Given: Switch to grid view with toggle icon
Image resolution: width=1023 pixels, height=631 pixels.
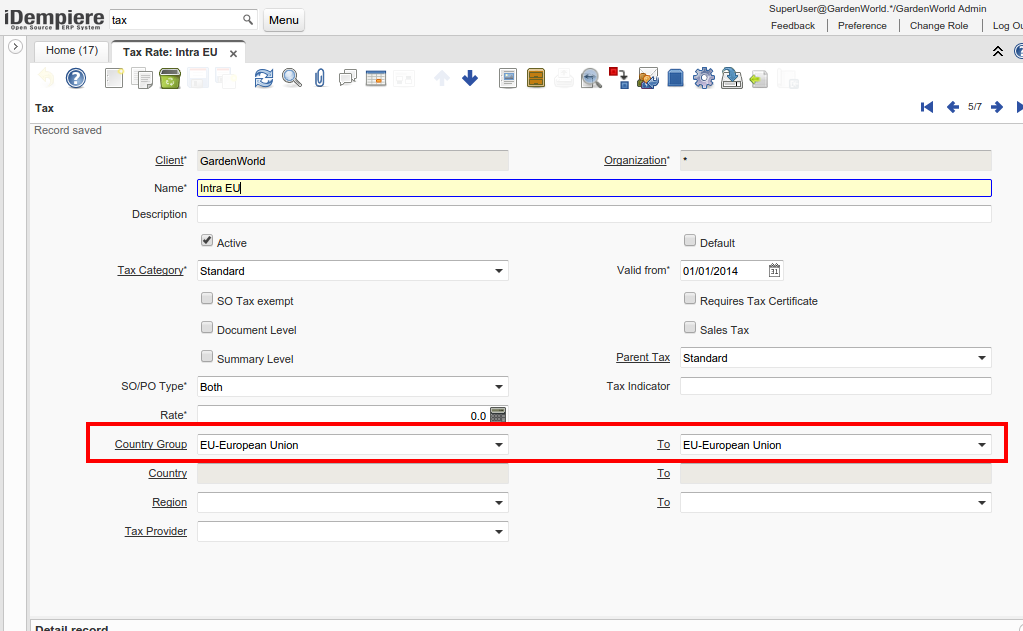Looking at the screenshot, I should click(x=376, y=78).
